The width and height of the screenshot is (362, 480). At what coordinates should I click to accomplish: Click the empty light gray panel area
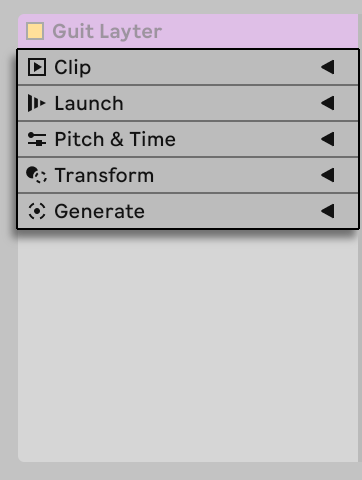coord(188,347)
